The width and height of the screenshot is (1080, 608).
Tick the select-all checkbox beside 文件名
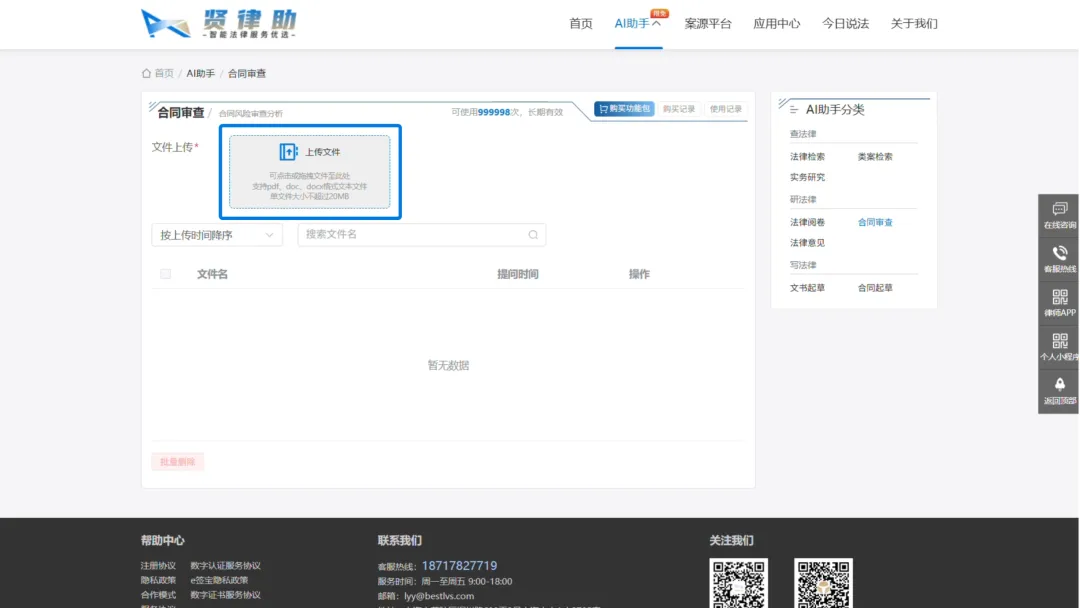165,274
